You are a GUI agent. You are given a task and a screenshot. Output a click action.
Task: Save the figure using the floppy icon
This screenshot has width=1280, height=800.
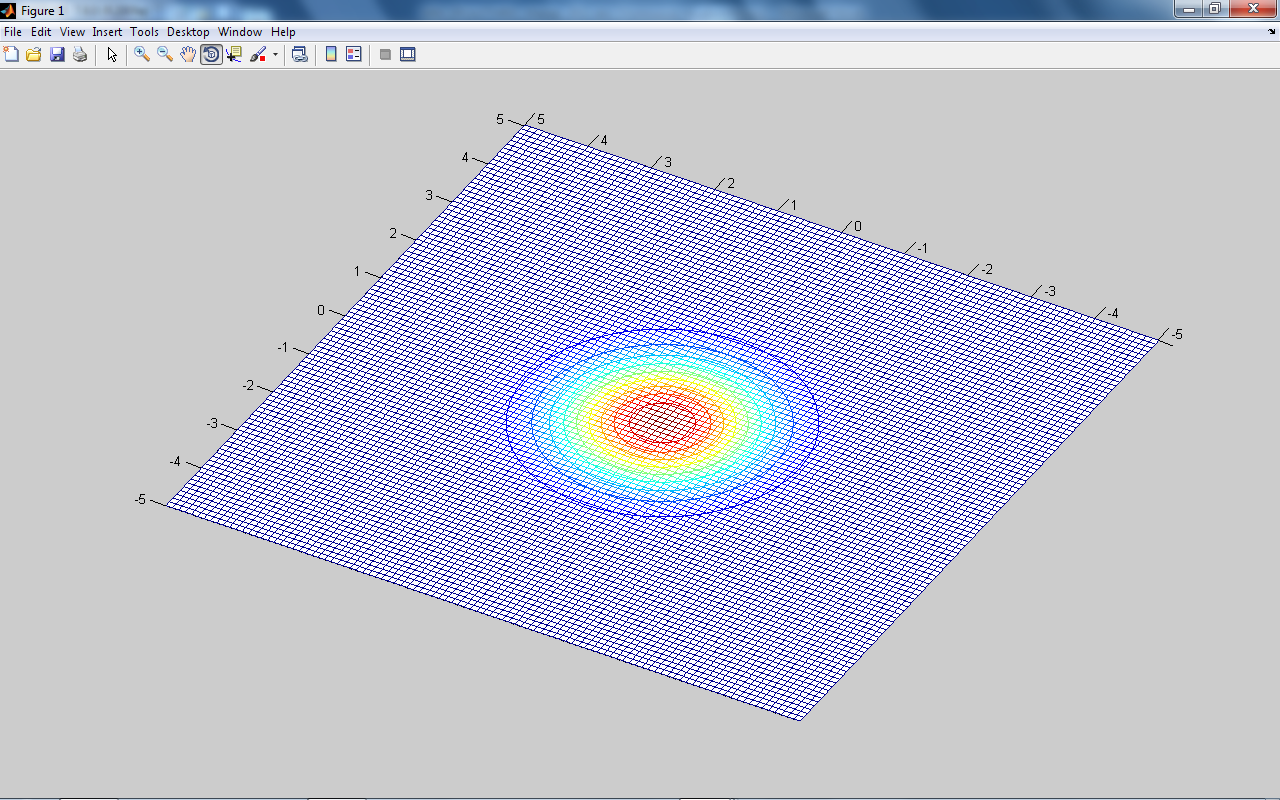pos(57,54)
